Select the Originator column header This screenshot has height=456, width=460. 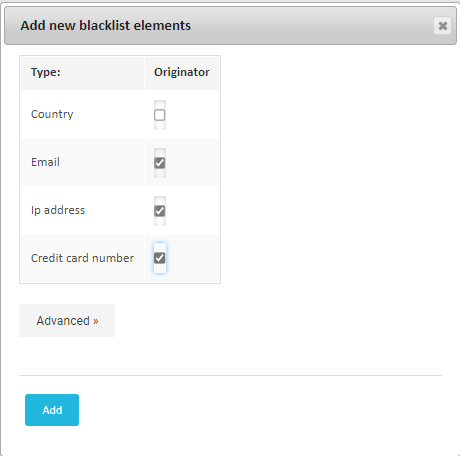tap(182, 72)
